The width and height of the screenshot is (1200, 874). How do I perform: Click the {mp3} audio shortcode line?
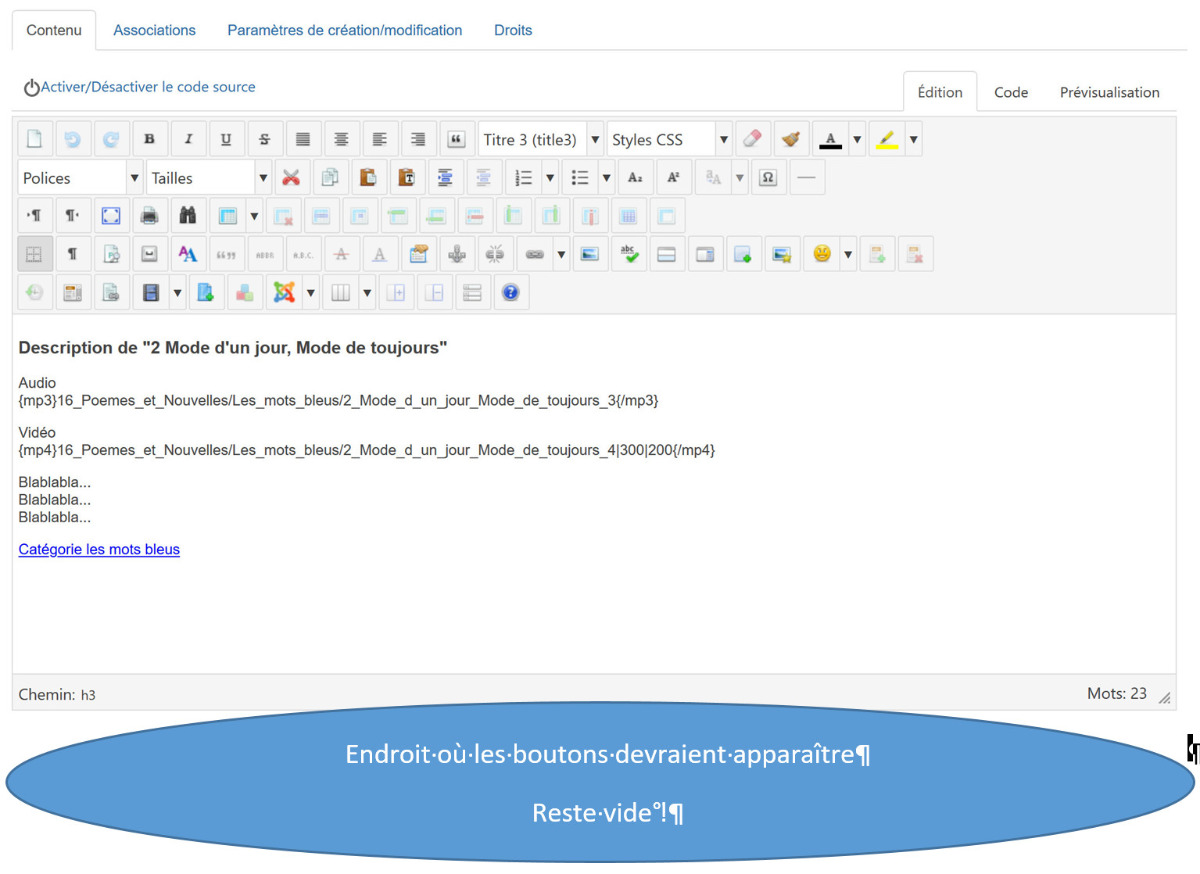(x=338, y=400)
